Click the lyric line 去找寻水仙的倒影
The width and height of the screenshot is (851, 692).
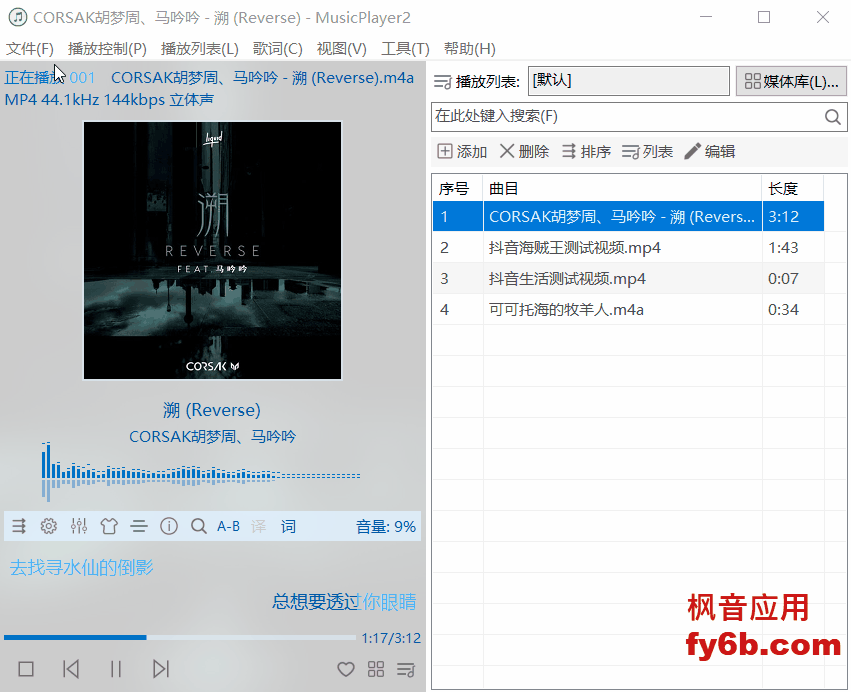pyautogui.click(x=81, y=568)
